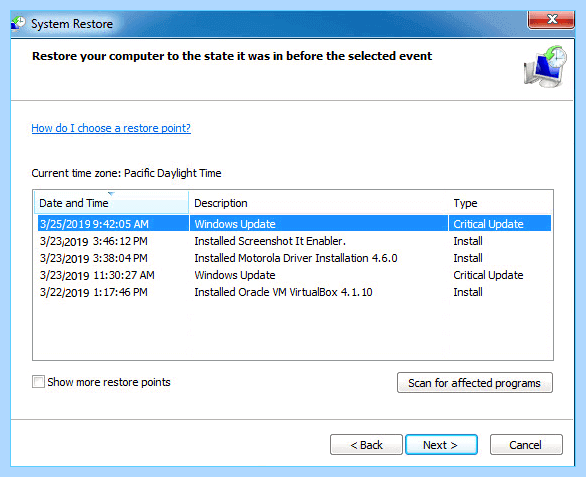Select the 3/23/2019 3:38:04 PM restore point
Image resolution: width=586 pixels, height=477 pixels.
click(x=294, y=258)
